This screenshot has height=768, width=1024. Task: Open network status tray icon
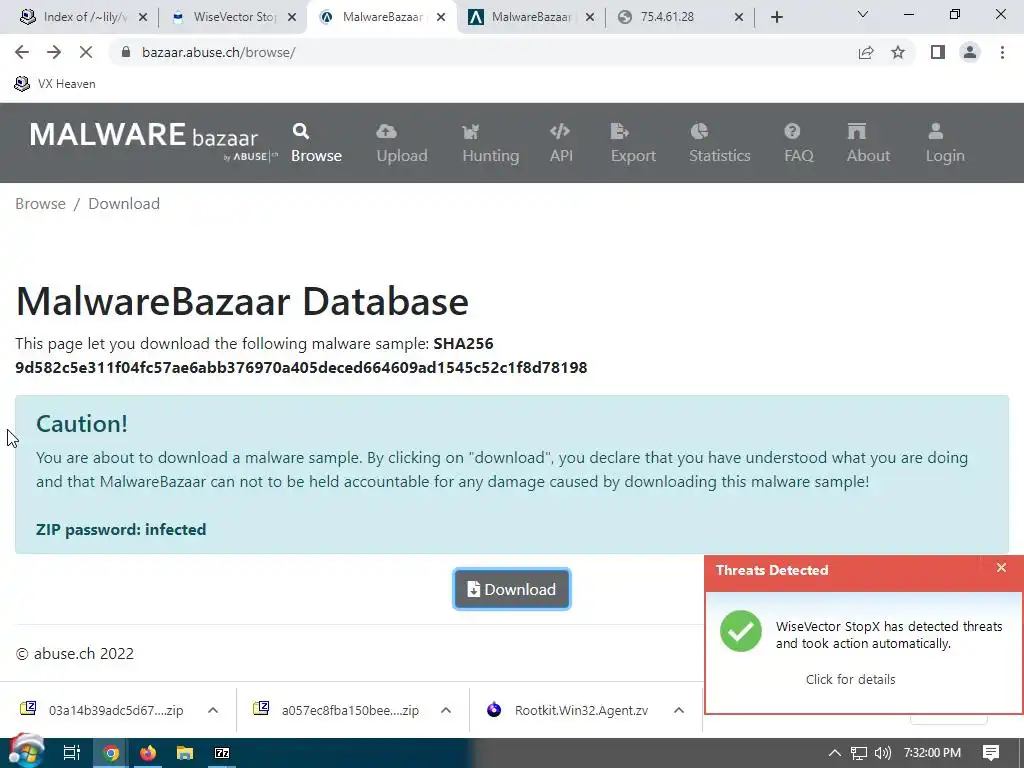[859, 753]
